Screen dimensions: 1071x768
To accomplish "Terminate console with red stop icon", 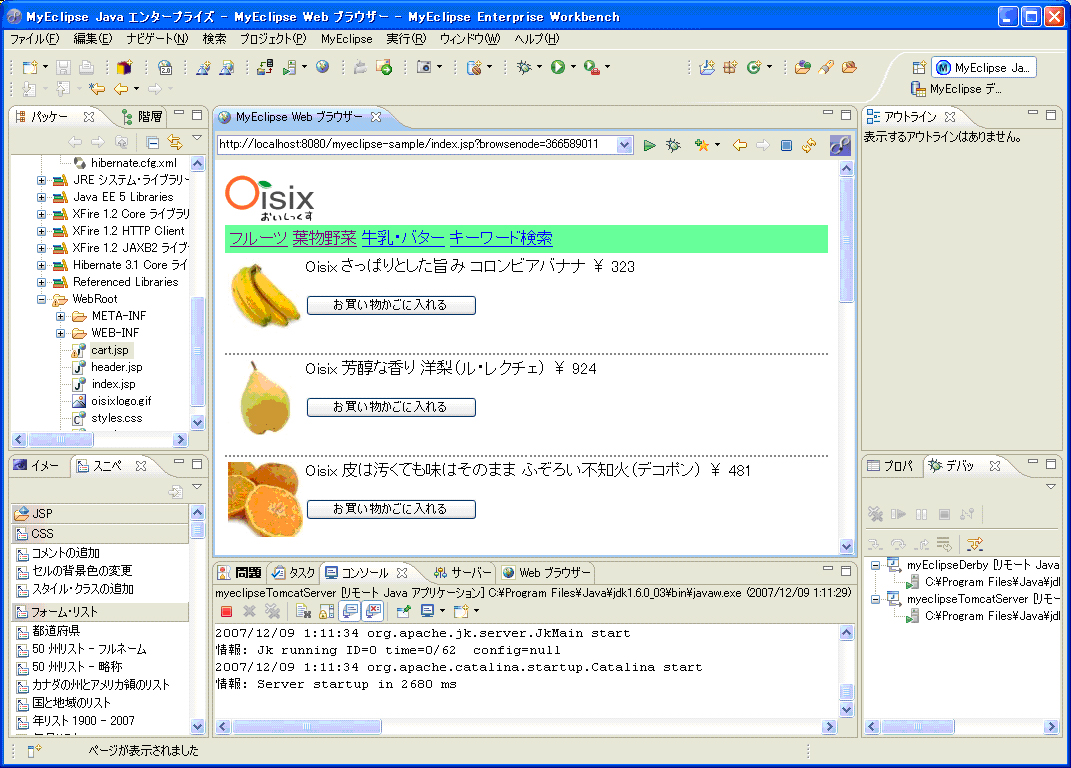I will 227,611.
